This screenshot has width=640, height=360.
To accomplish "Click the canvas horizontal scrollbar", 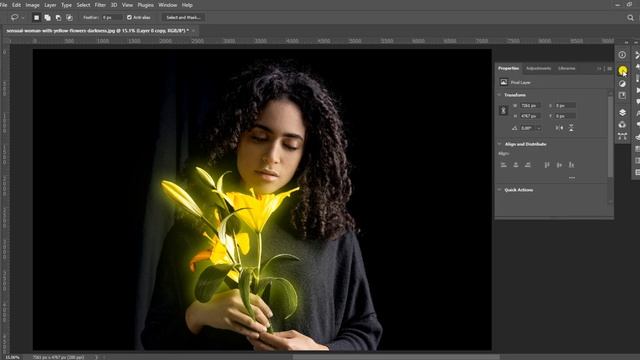I will click(x=396, y=357).
